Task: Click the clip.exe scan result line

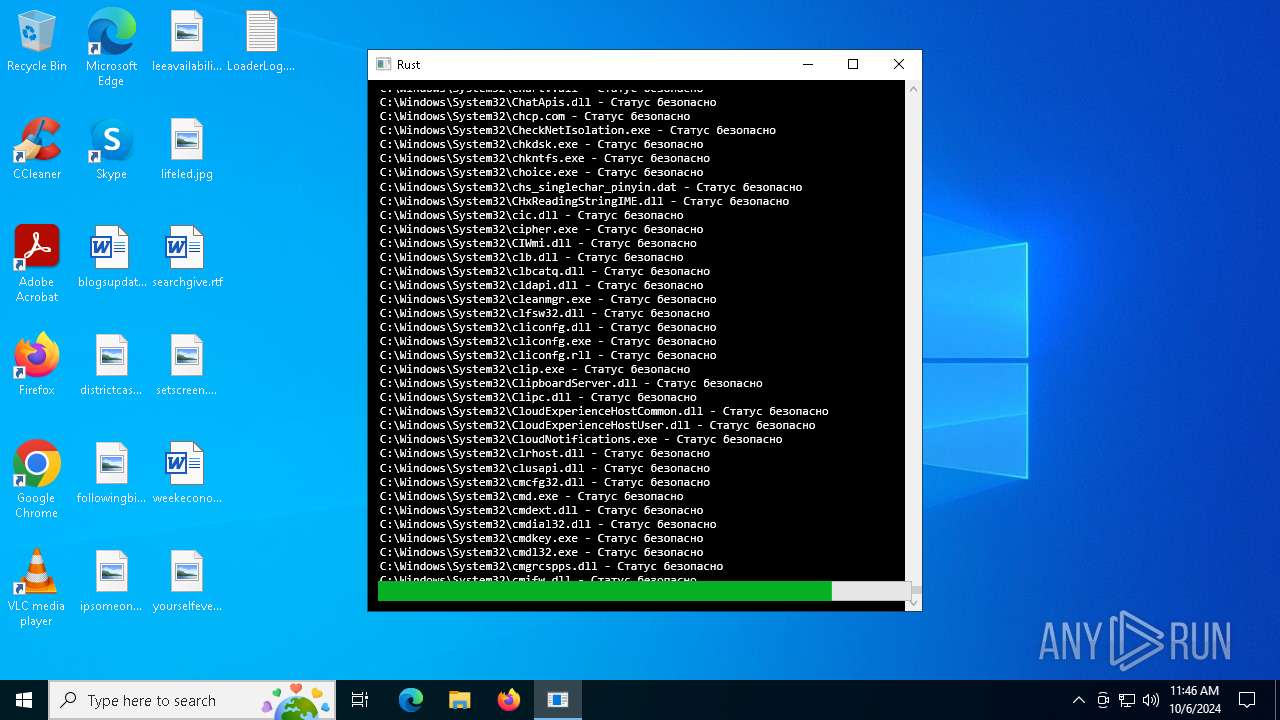Action: click(534, 369)
